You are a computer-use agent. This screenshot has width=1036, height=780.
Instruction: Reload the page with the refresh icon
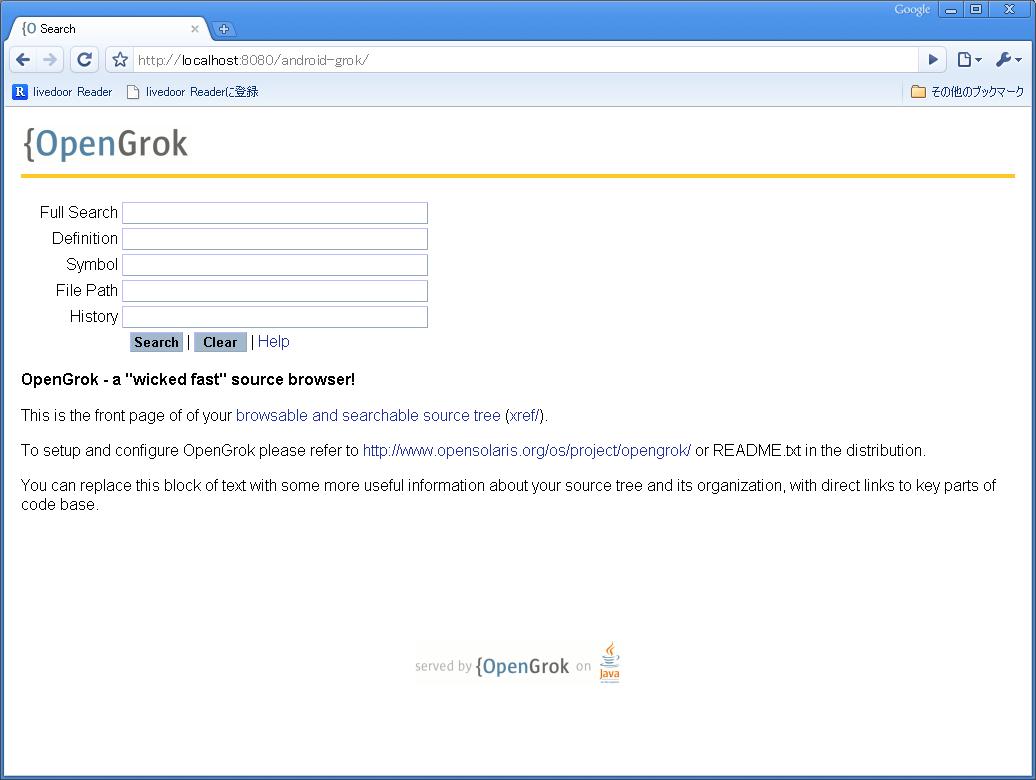[85, 60]
